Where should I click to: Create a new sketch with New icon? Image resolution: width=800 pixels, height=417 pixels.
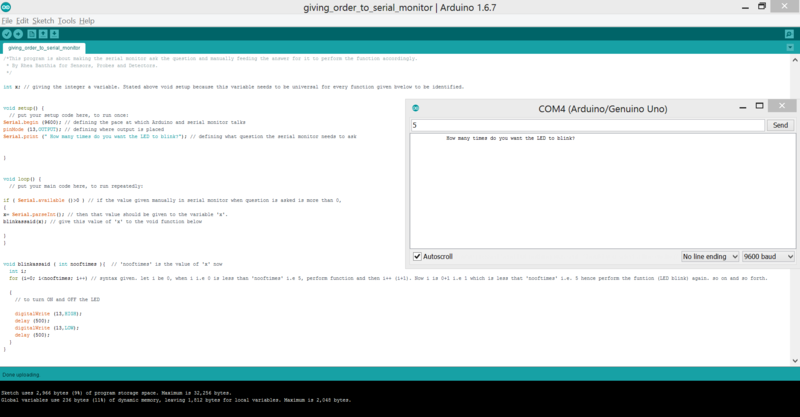(31, 33)
